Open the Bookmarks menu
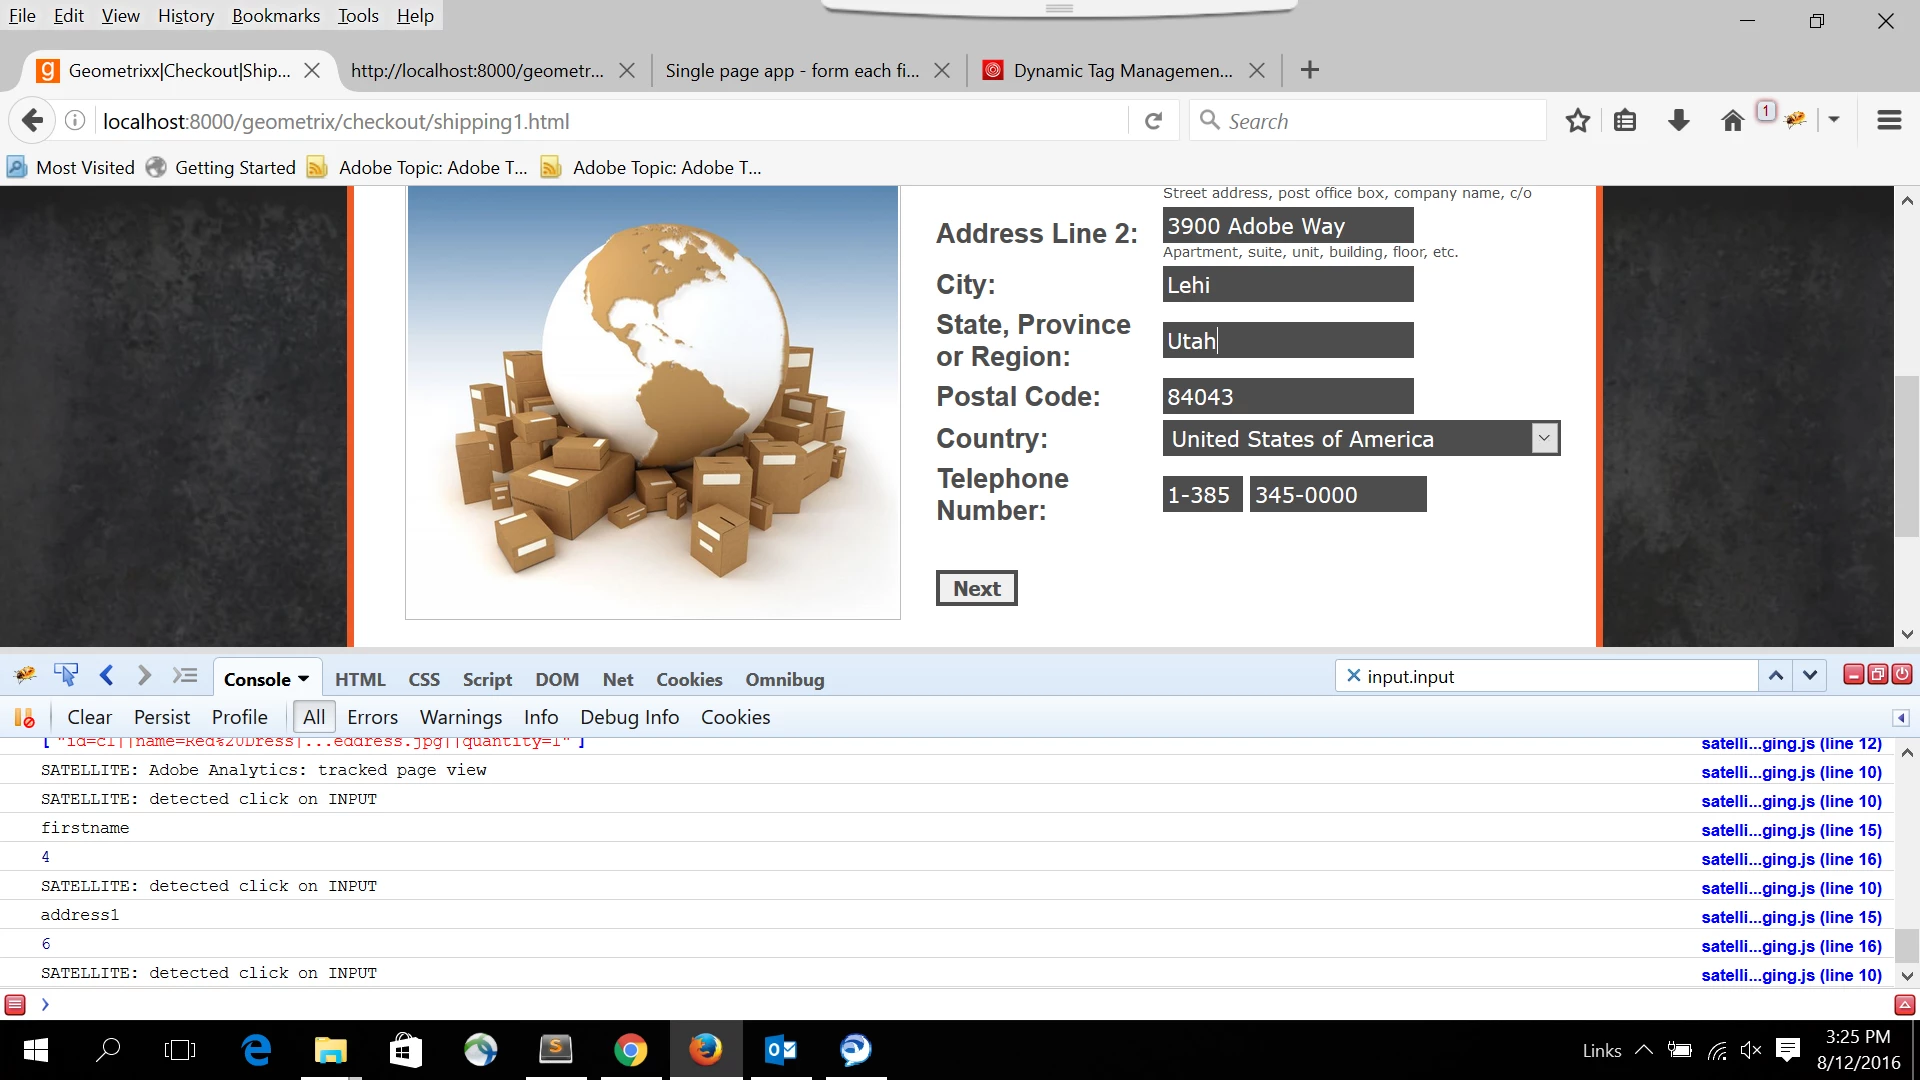The image size is (1920, 1080). point(275,15)
